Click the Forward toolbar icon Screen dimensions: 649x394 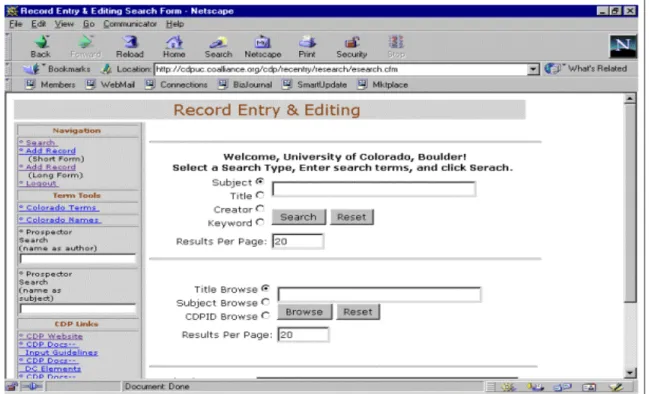click(x=85, y=46)
